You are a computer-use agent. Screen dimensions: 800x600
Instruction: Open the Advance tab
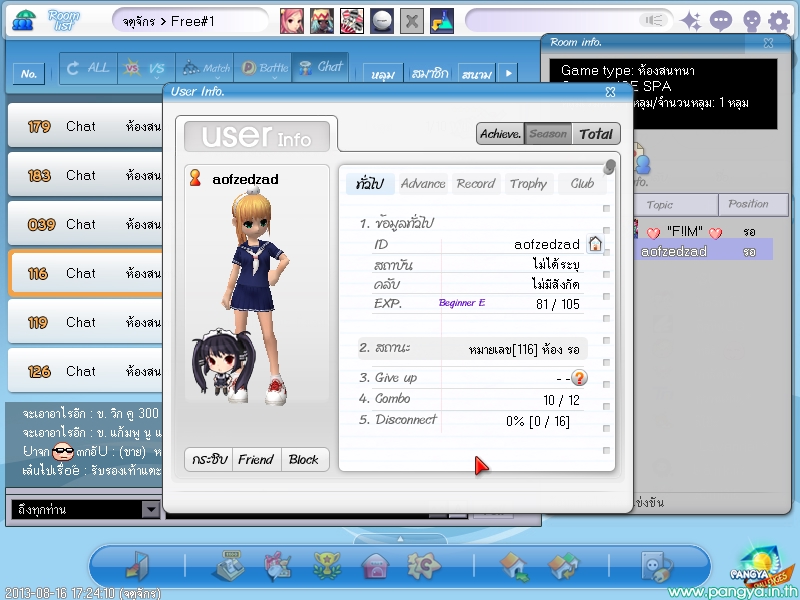point(423,184)
